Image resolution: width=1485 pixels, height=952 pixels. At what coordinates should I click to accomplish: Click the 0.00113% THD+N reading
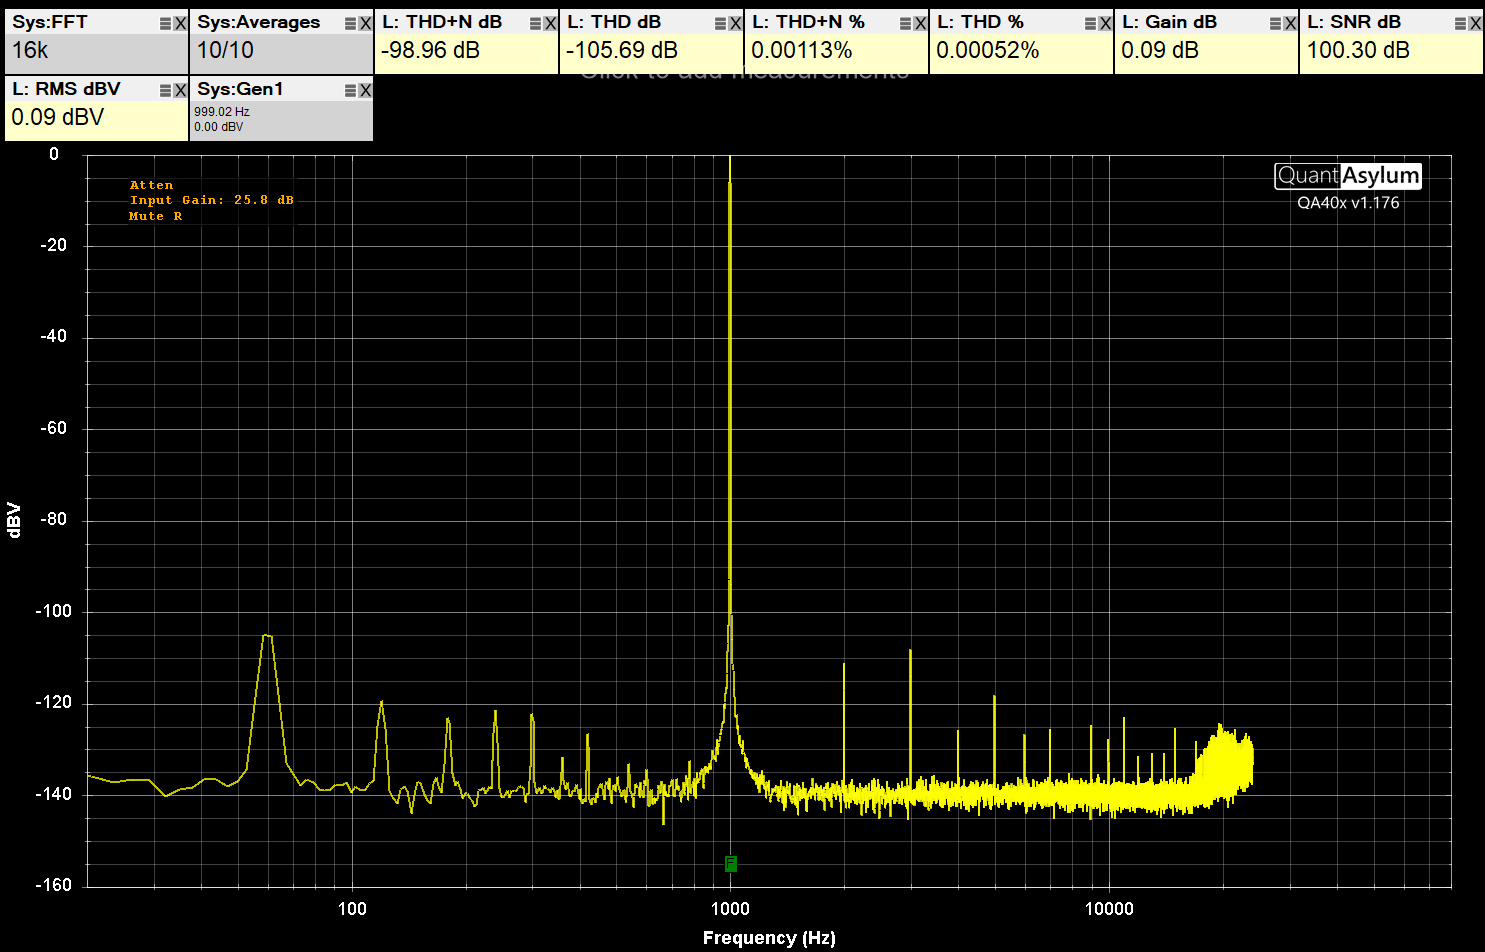(801, 50)
